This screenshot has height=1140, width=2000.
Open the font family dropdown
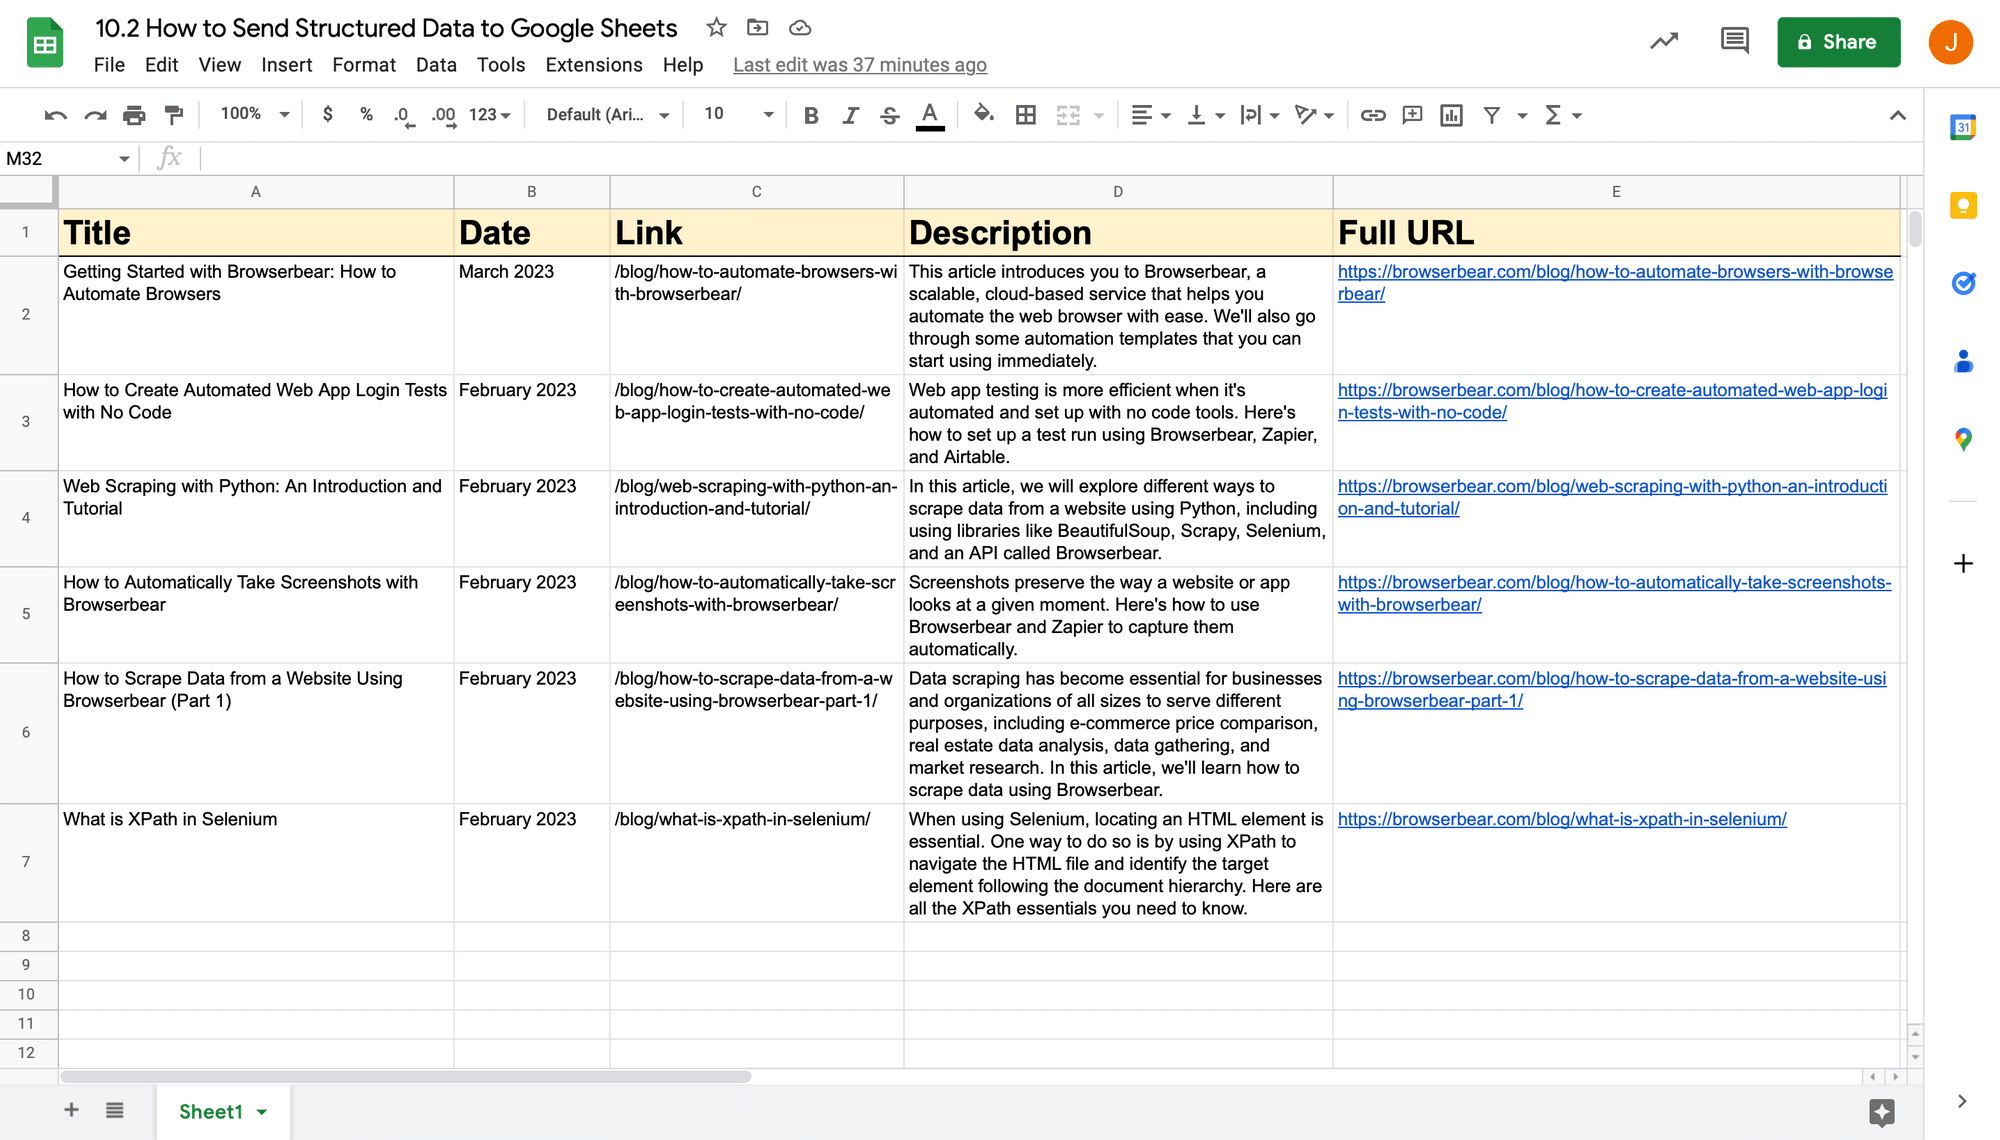click(604, 114)
